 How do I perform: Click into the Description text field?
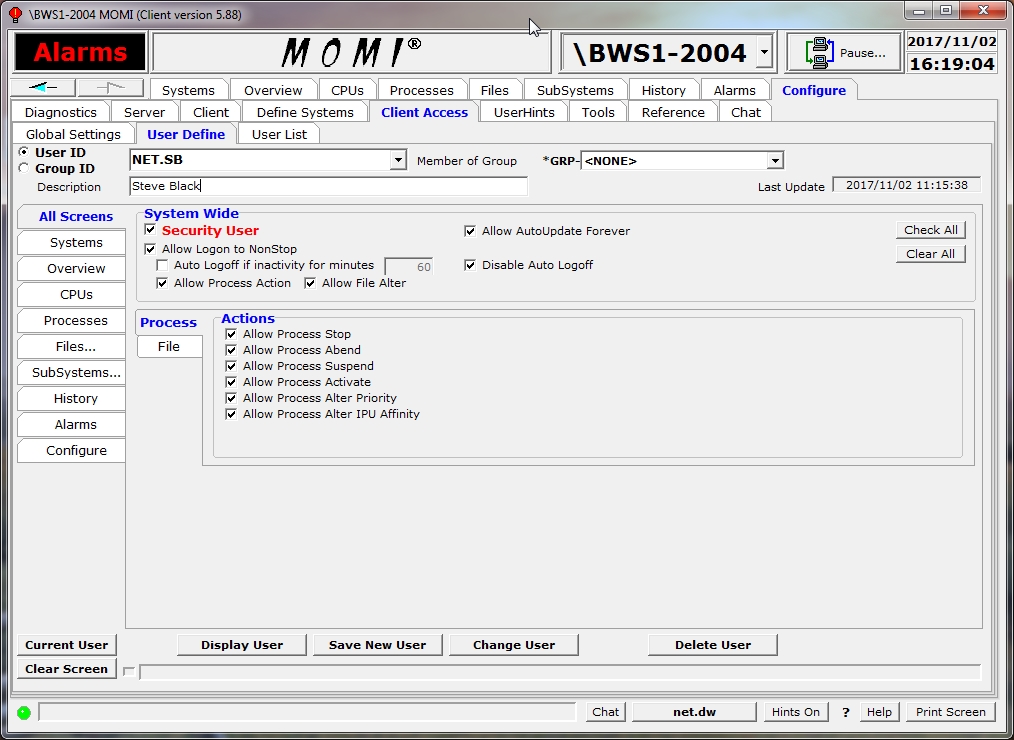328,186
